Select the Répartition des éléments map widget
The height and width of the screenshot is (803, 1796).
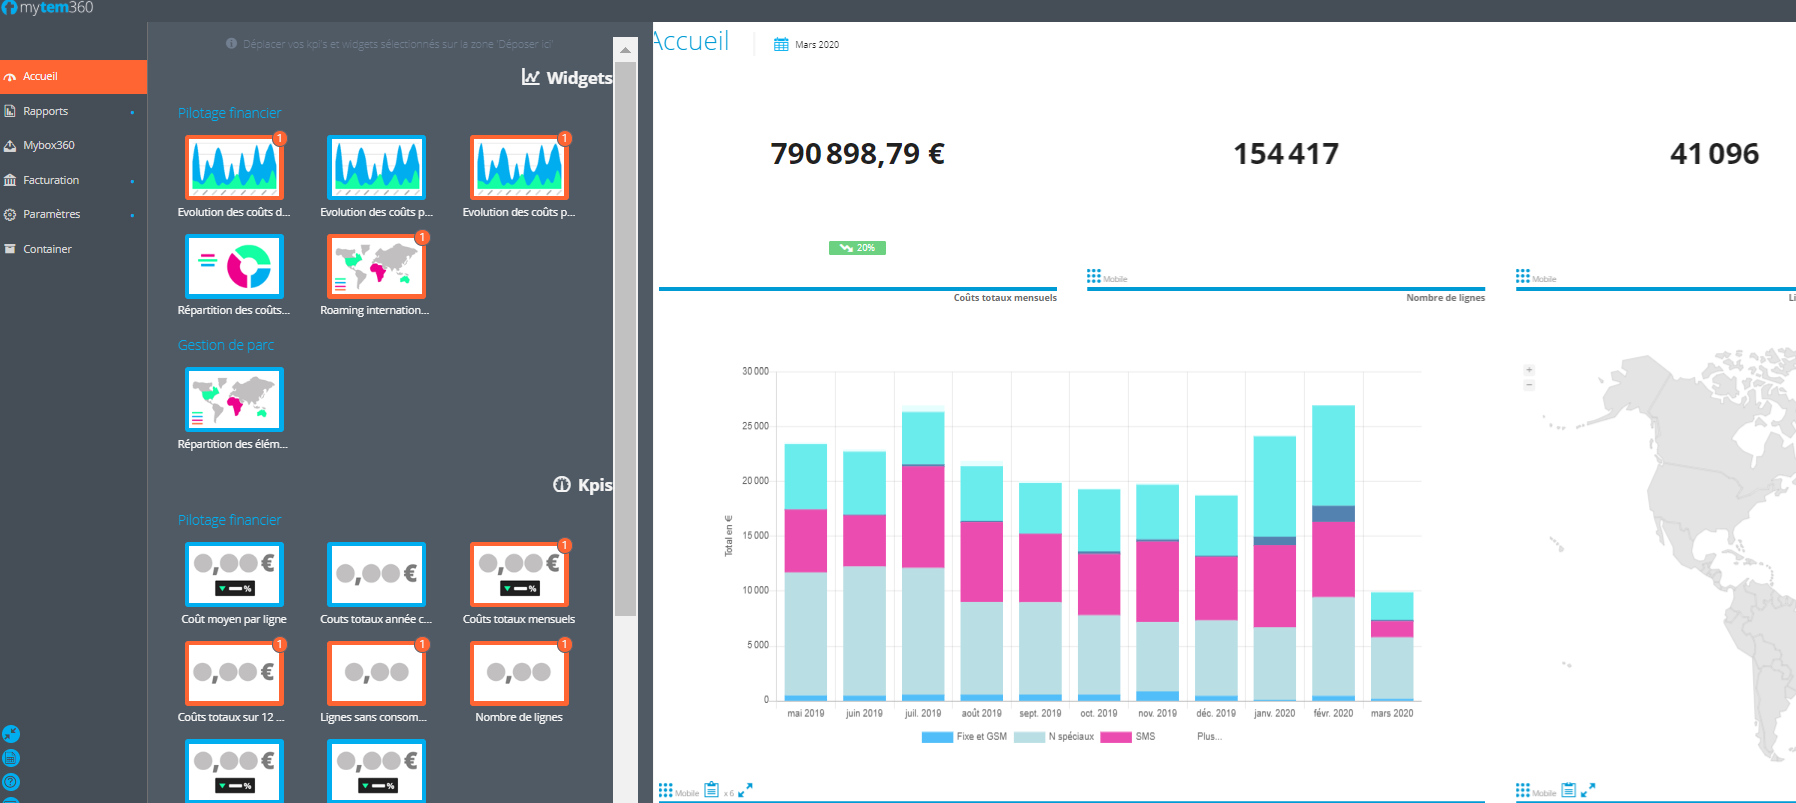pyautogui.click(x=234, y=399)
